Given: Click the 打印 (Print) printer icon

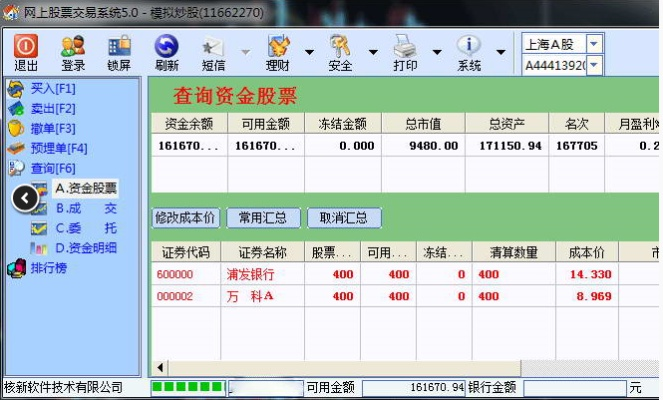Looking at the screenshot, I should click(405, 52).
